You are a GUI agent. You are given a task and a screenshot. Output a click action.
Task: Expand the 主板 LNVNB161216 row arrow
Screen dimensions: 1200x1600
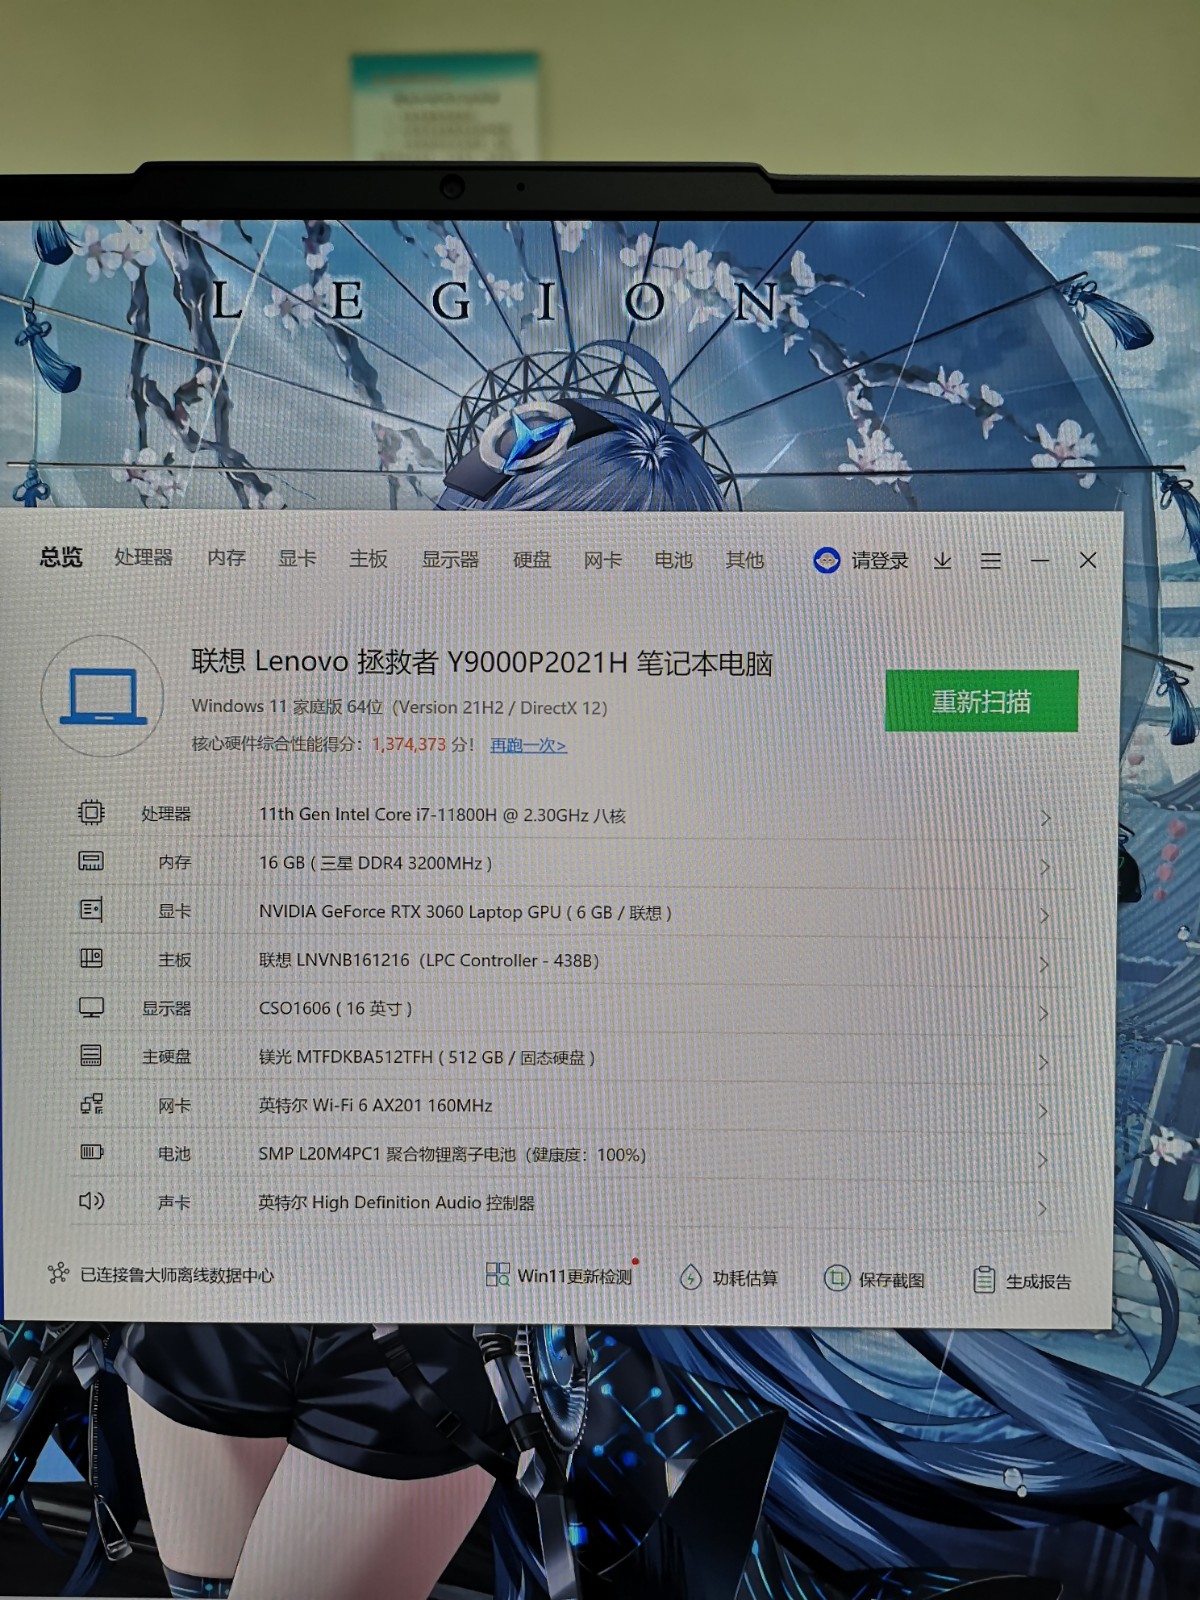pos(1044,965)
